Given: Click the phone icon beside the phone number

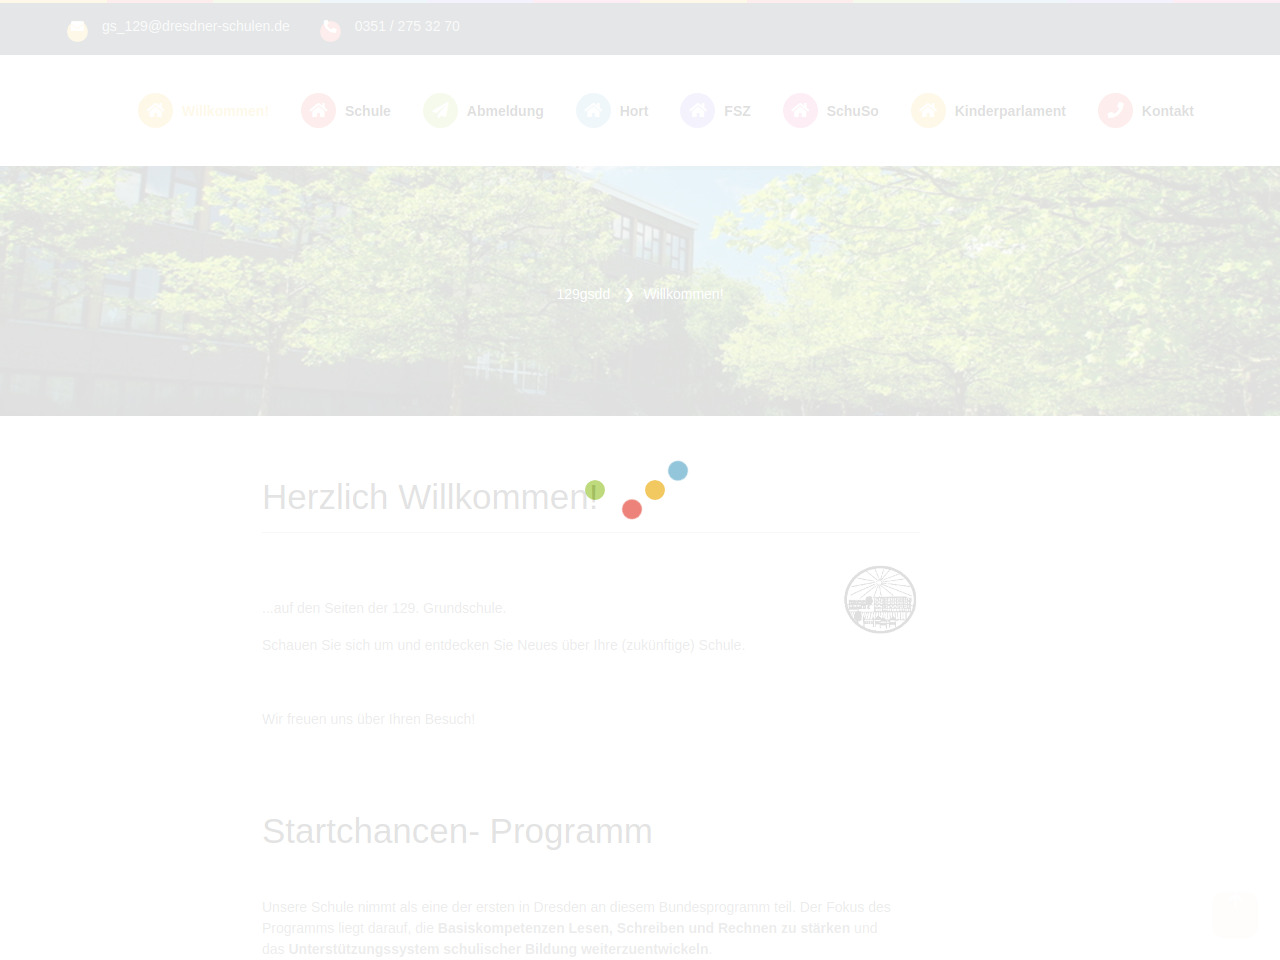Looking at the screenshot, I should pos(330,31).
